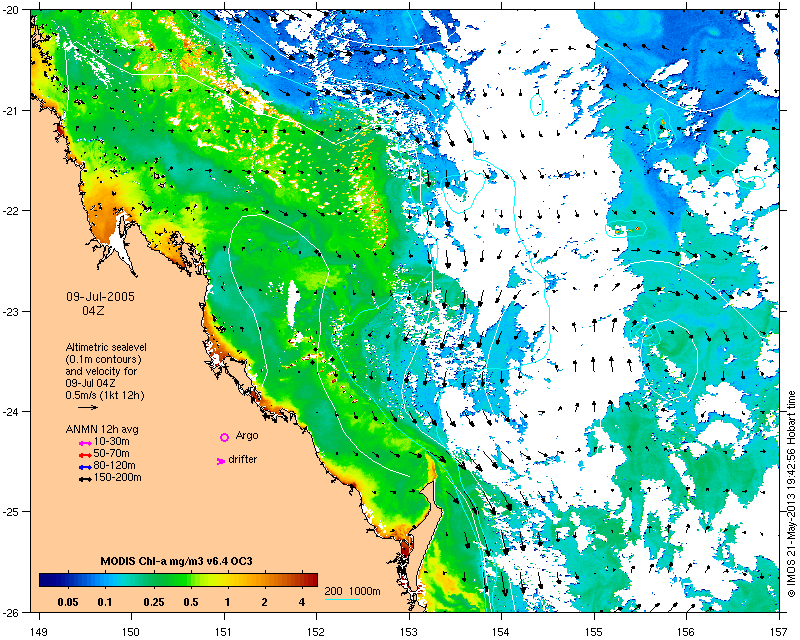Click the 0.05 colorbar tick label

68,602
